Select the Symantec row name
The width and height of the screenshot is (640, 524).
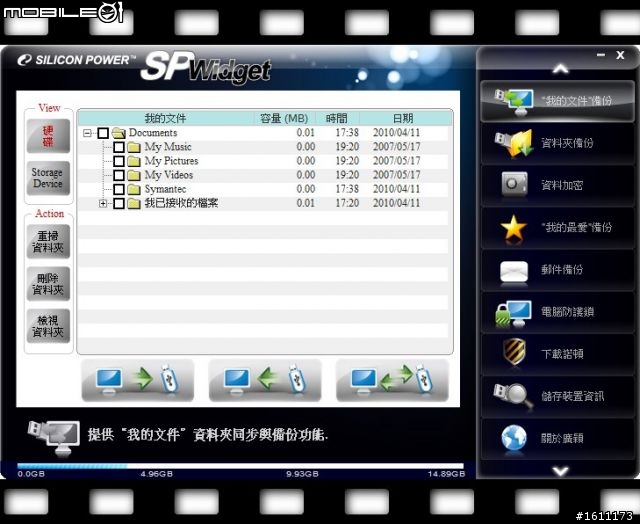[165, 189]
